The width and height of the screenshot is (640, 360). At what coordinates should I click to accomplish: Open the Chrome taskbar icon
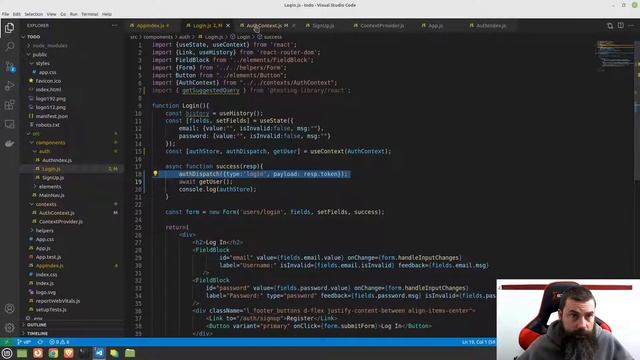tap(53, 353)
